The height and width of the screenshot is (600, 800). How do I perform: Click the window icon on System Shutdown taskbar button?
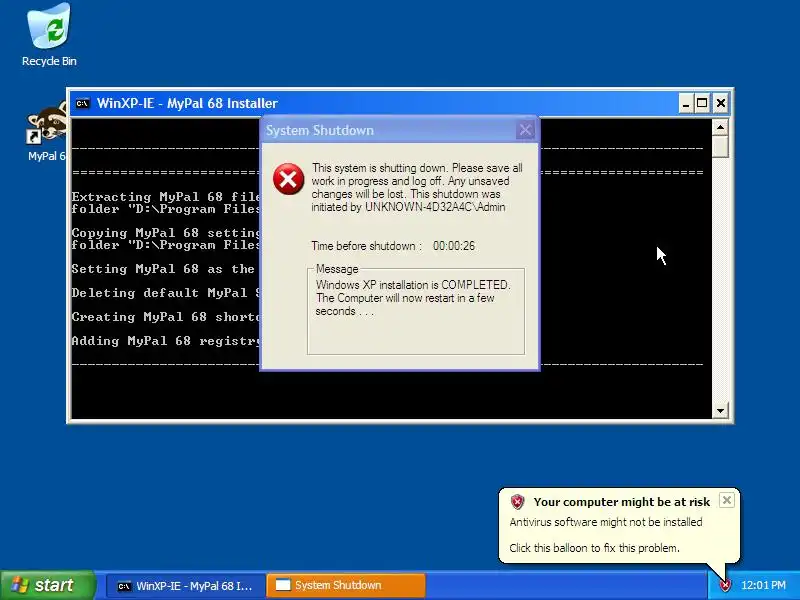pos(283,585)
